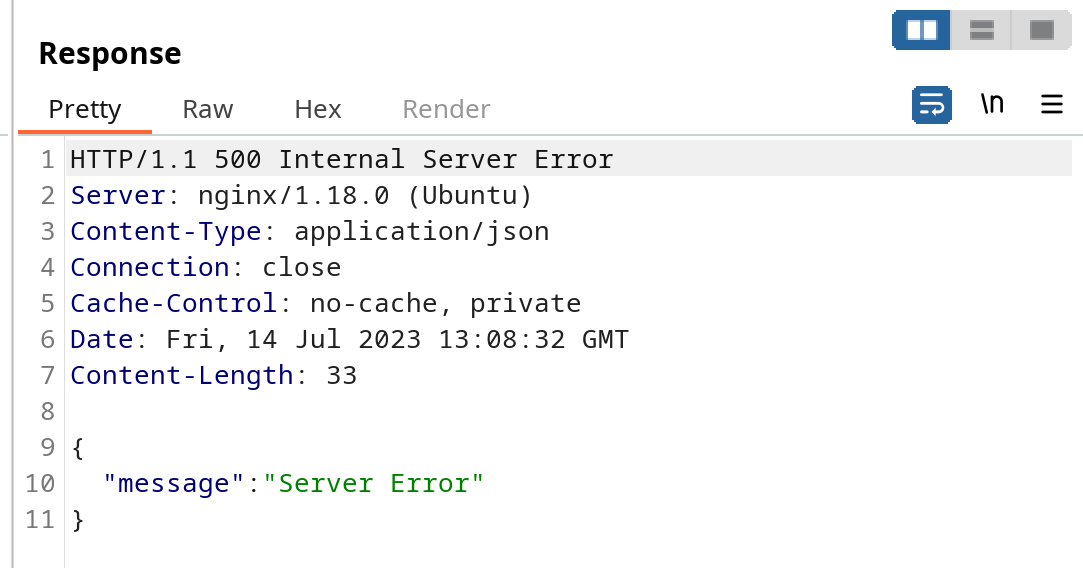Click the "Server Error" JSON value
The height and width of the screenshot is (568, 1083).
(x=374, y=483)
